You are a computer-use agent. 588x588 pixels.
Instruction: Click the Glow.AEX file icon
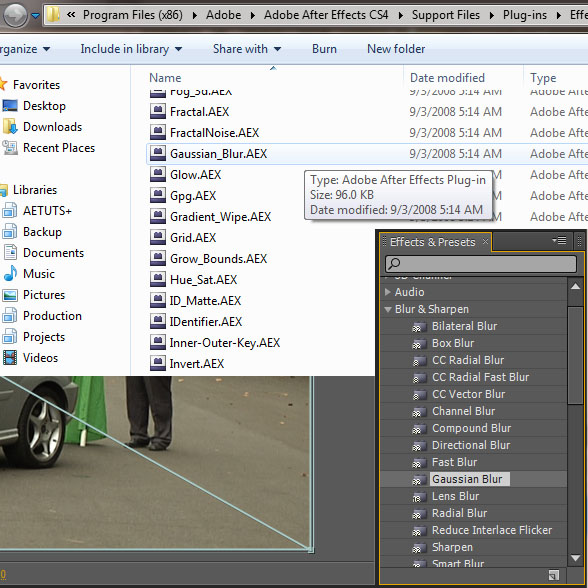point(158,174)
